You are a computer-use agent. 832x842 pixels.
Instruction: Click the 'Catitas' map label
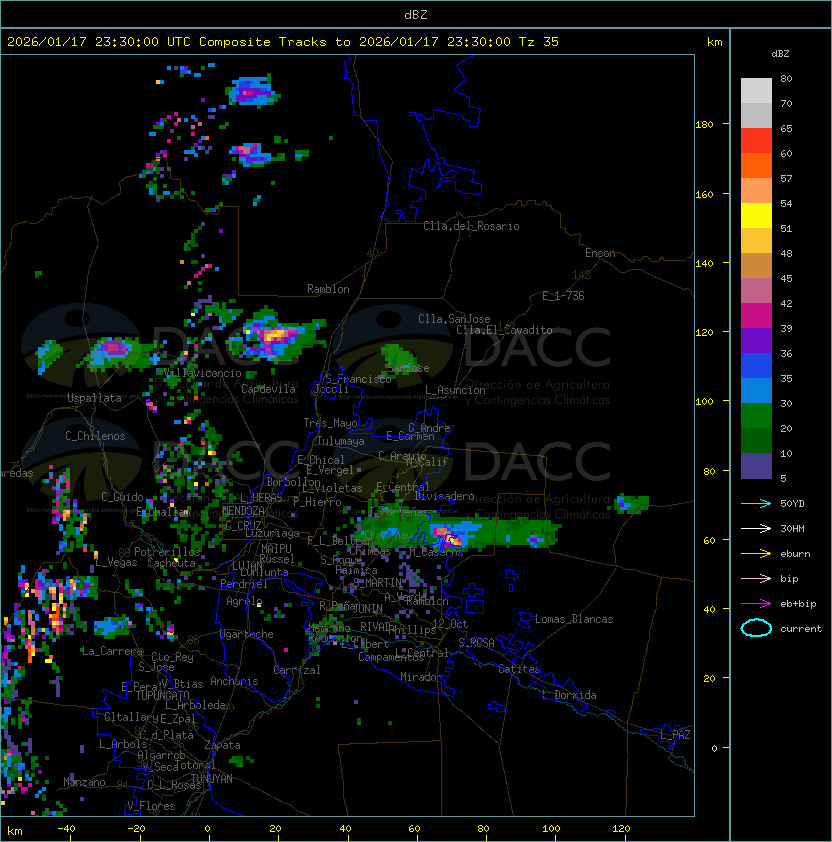tap(519, 669)
